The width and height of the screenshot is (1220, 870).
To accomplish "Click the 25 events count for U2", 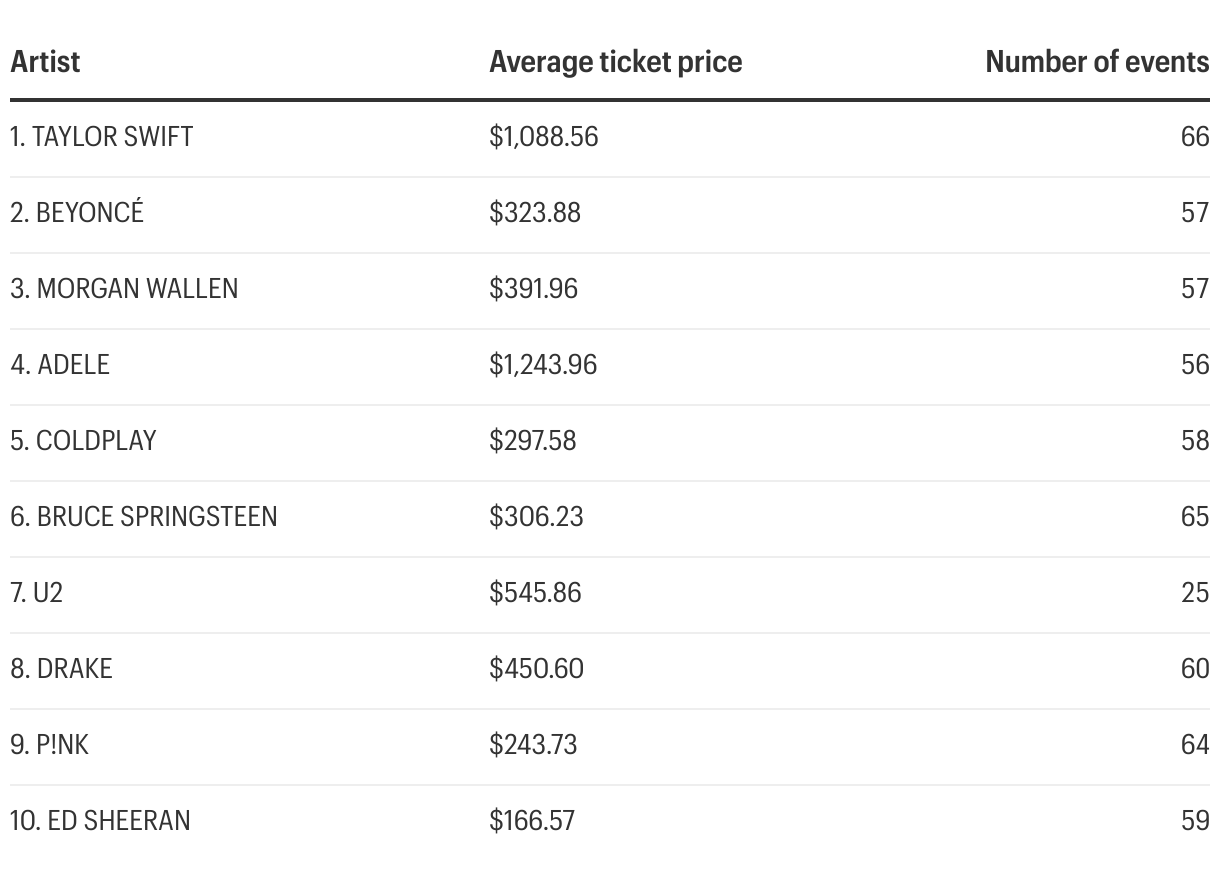I will click(x=1195, y=593).
